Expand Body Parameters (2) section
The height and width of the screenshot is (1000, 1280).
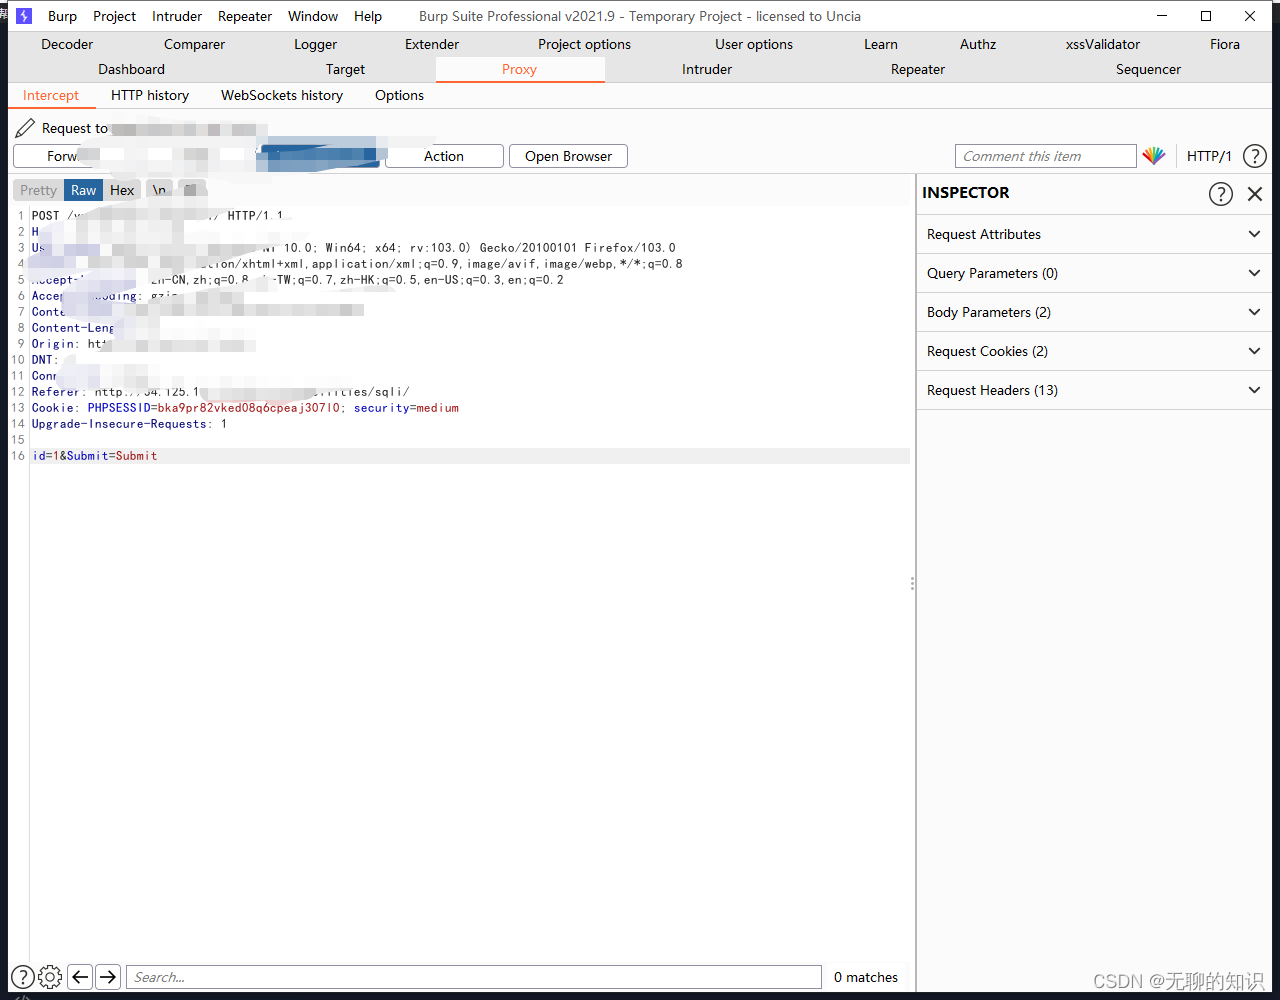(1094, 312)
